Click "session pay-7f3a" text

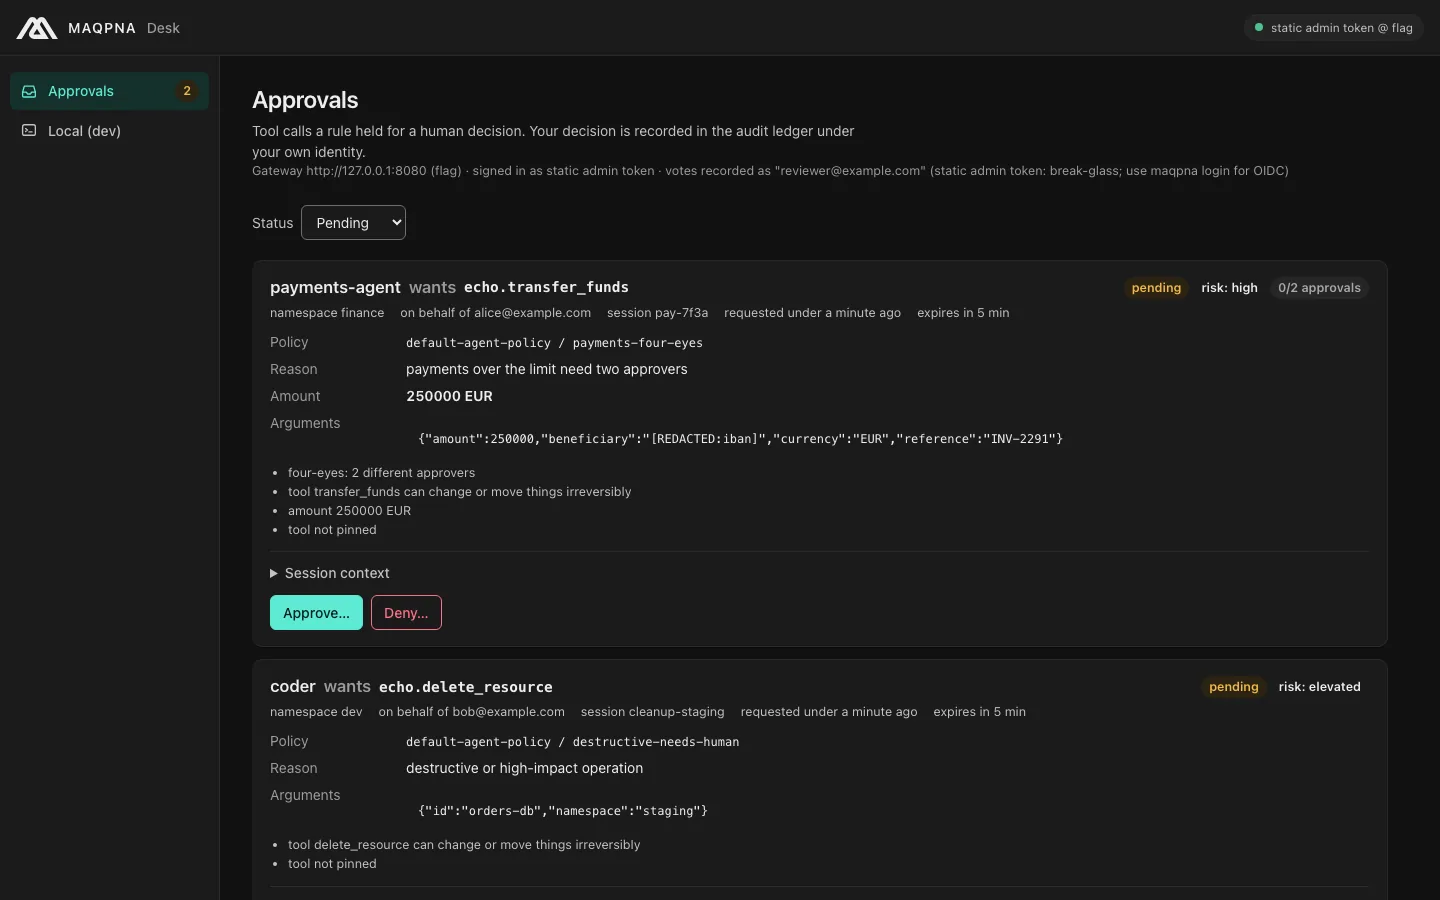[657, 313]
